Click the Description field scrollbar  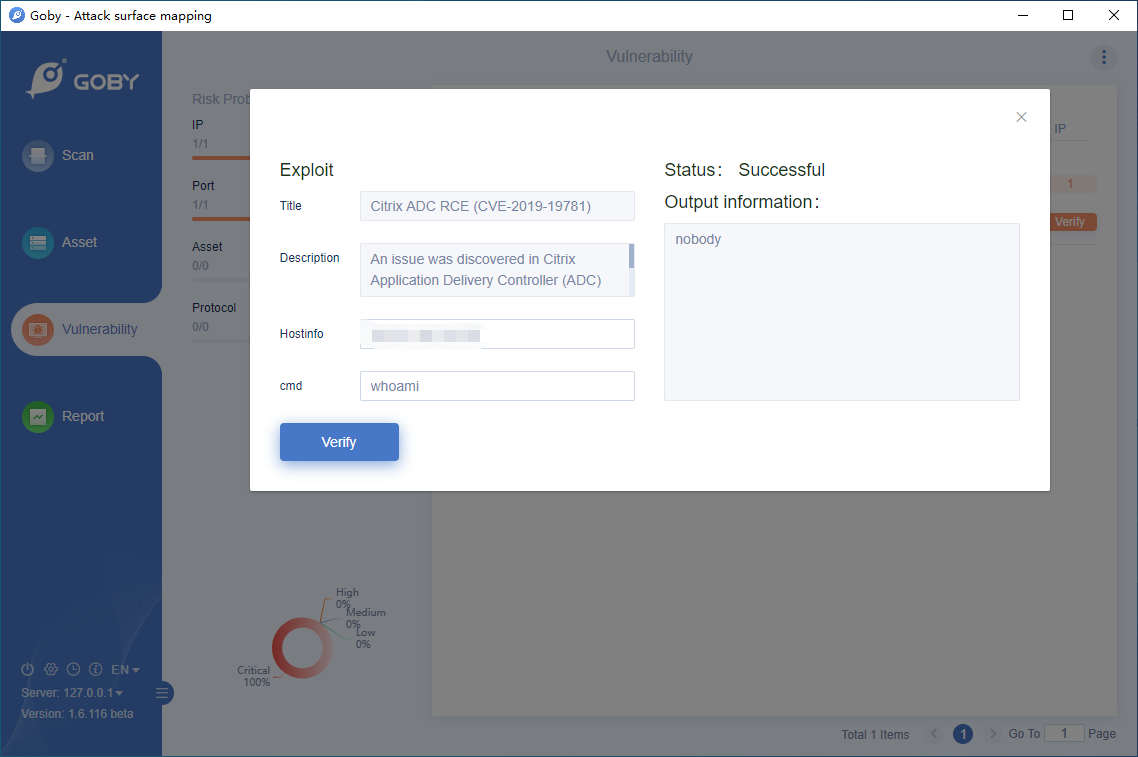(631, 256)
